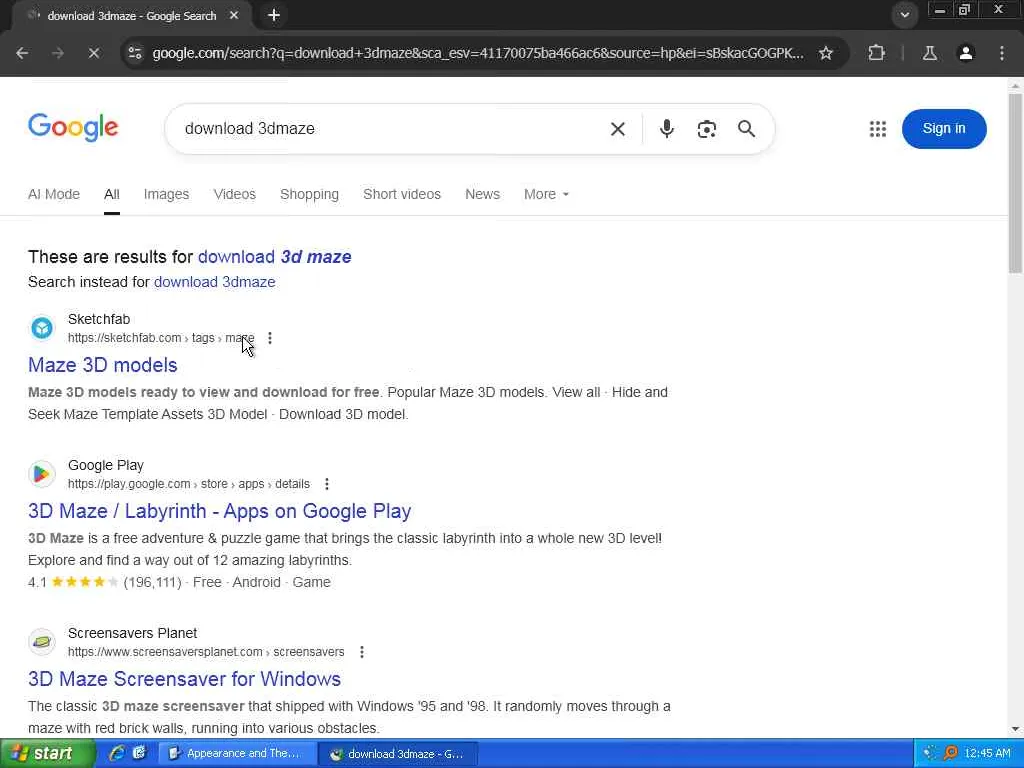Viewport: 1024px width, 768px height.
Task: Click the Sign in button
Action: [x=944, y=129]
